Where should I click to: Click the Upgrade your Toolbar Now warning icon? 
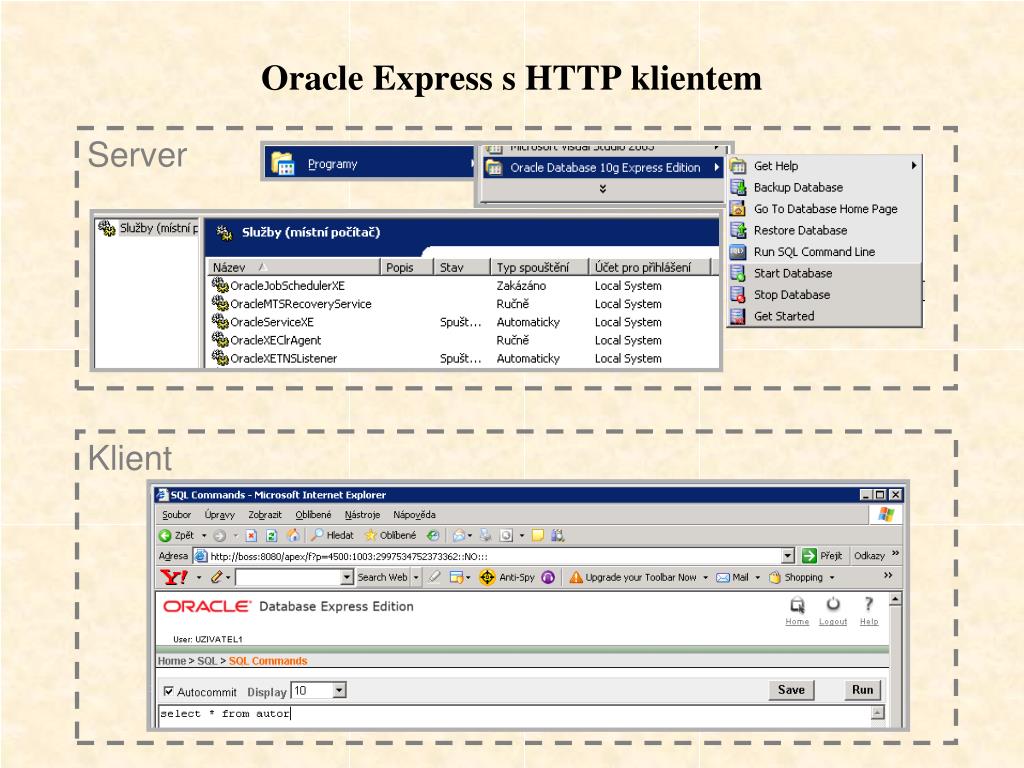575,577
